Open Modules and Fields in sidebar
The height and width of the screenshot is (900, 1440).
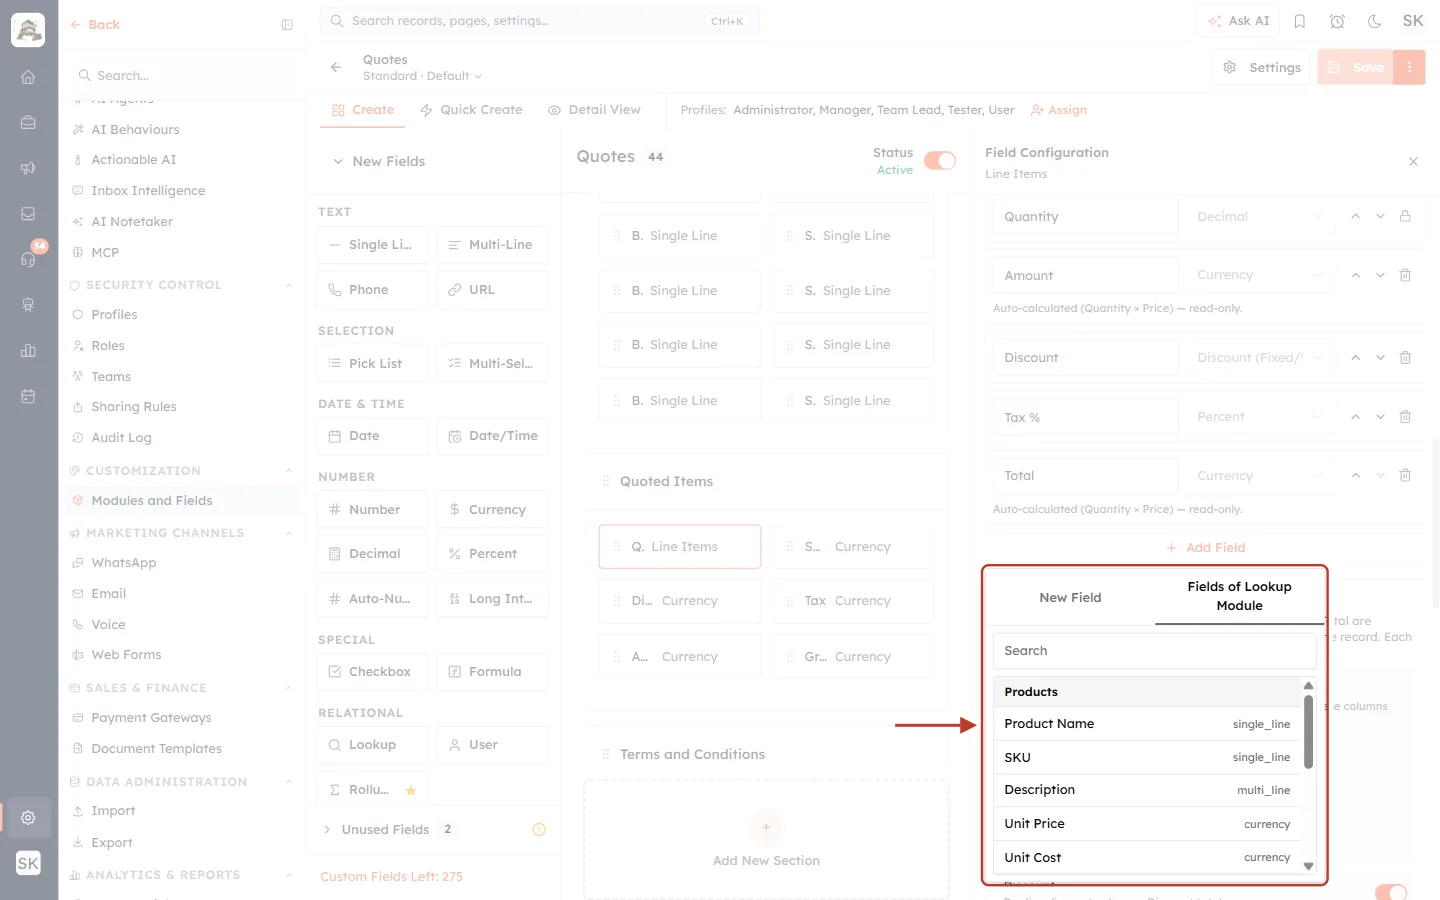click(151, 501)
